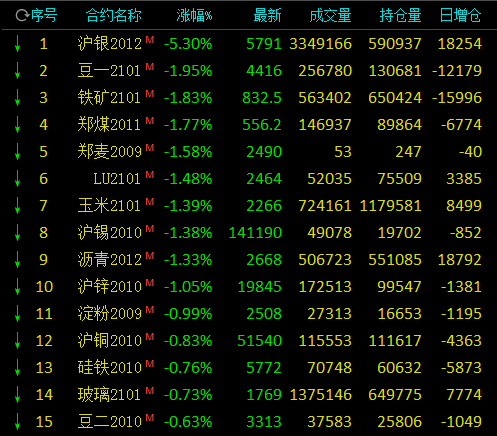This screenshot has height=436, width=497.
Task: Select contract 沪锡2010
Action: pos(110,233)
